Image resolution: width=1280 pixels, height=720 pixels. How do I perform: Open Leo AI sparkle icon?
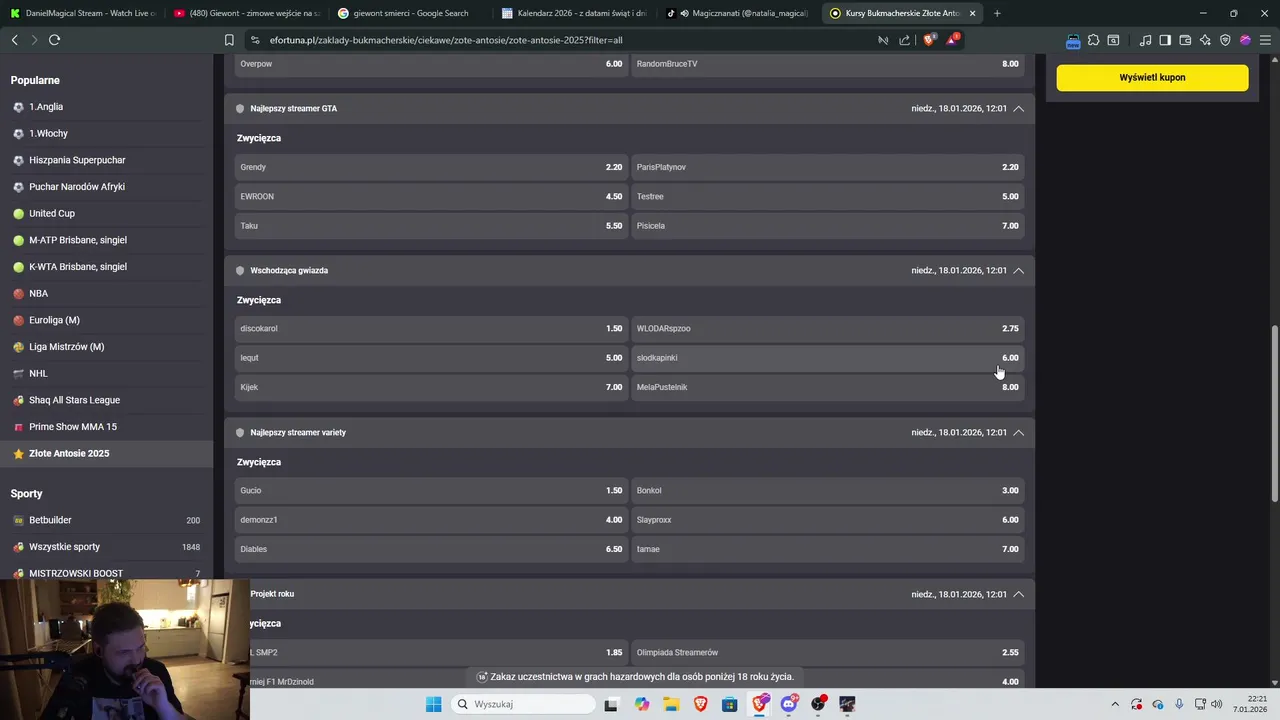(x=1205, y=40)
